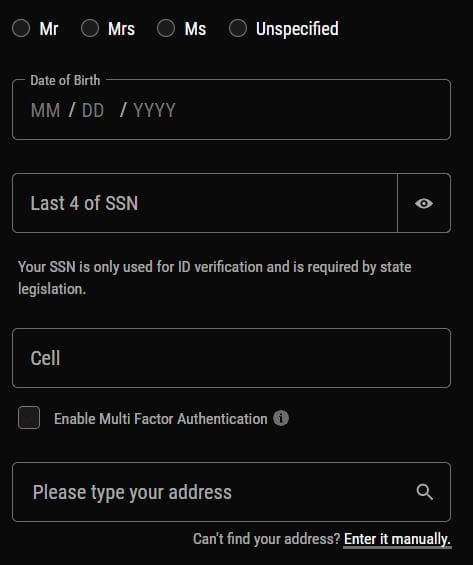Show the SSN digits with eye icon
The image size is (473, 565).
(424, 203)
